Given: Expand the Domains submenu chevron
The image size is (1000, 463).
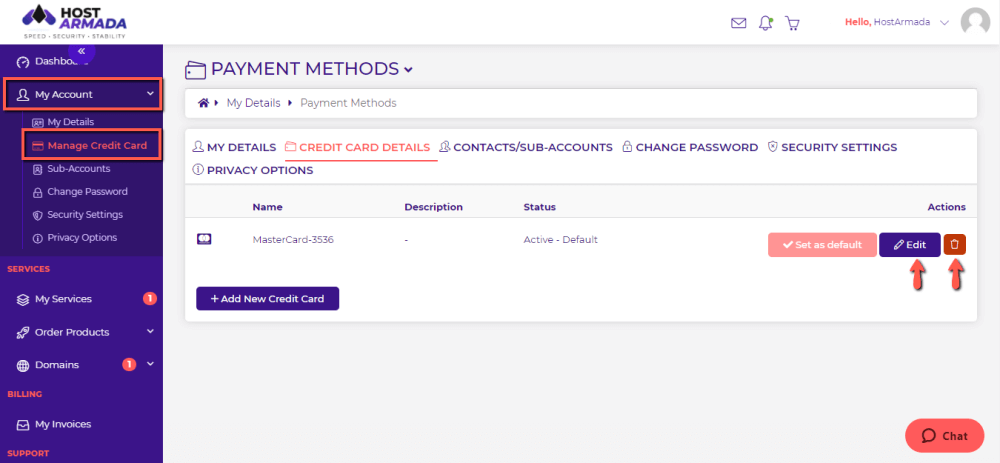Looking at the screenshot, I should coord(151,364).
